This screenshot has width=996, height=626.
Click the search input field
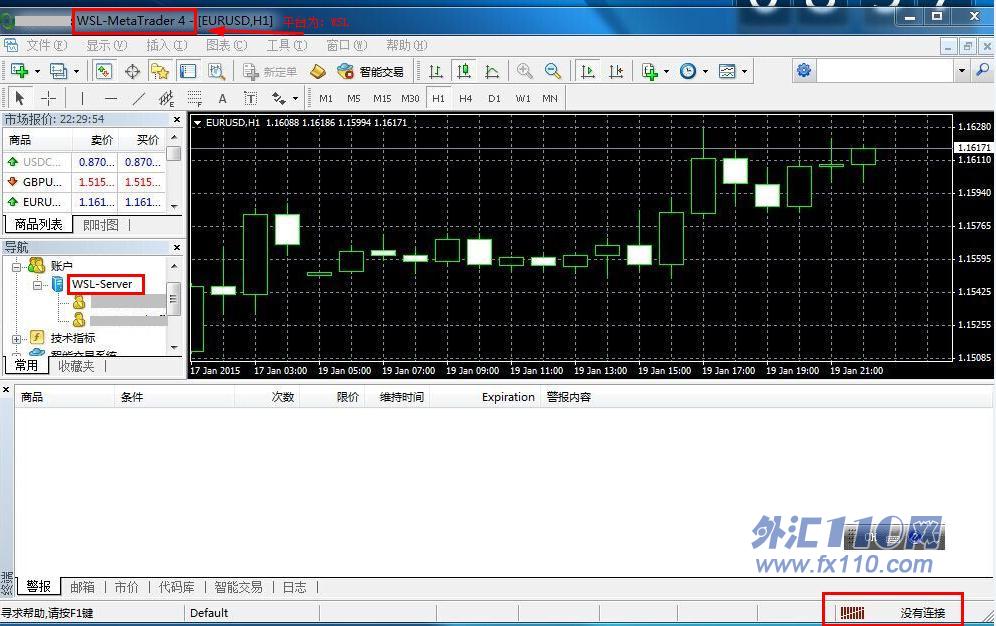point(885,70)
